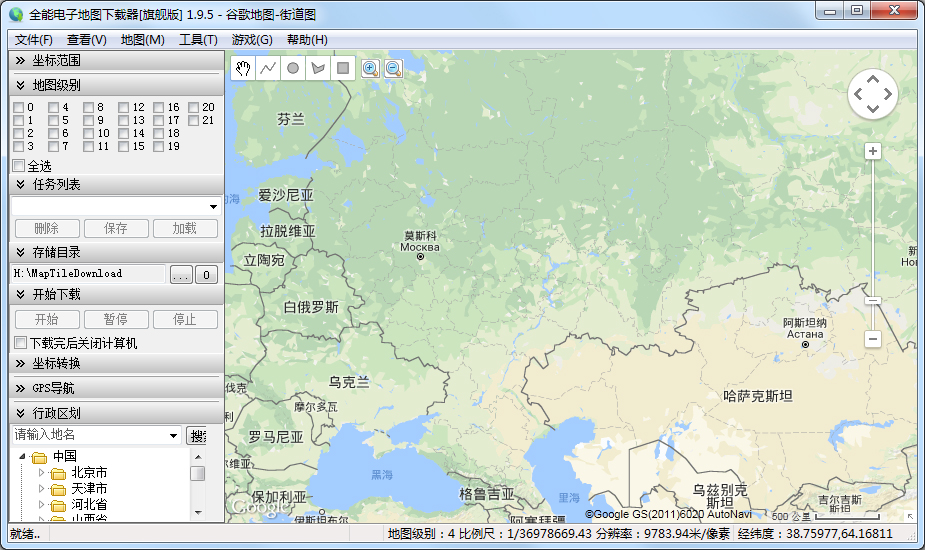Click the plus button on zoom slider
Viewport: 925px width, 550px height.
[873, 151]
